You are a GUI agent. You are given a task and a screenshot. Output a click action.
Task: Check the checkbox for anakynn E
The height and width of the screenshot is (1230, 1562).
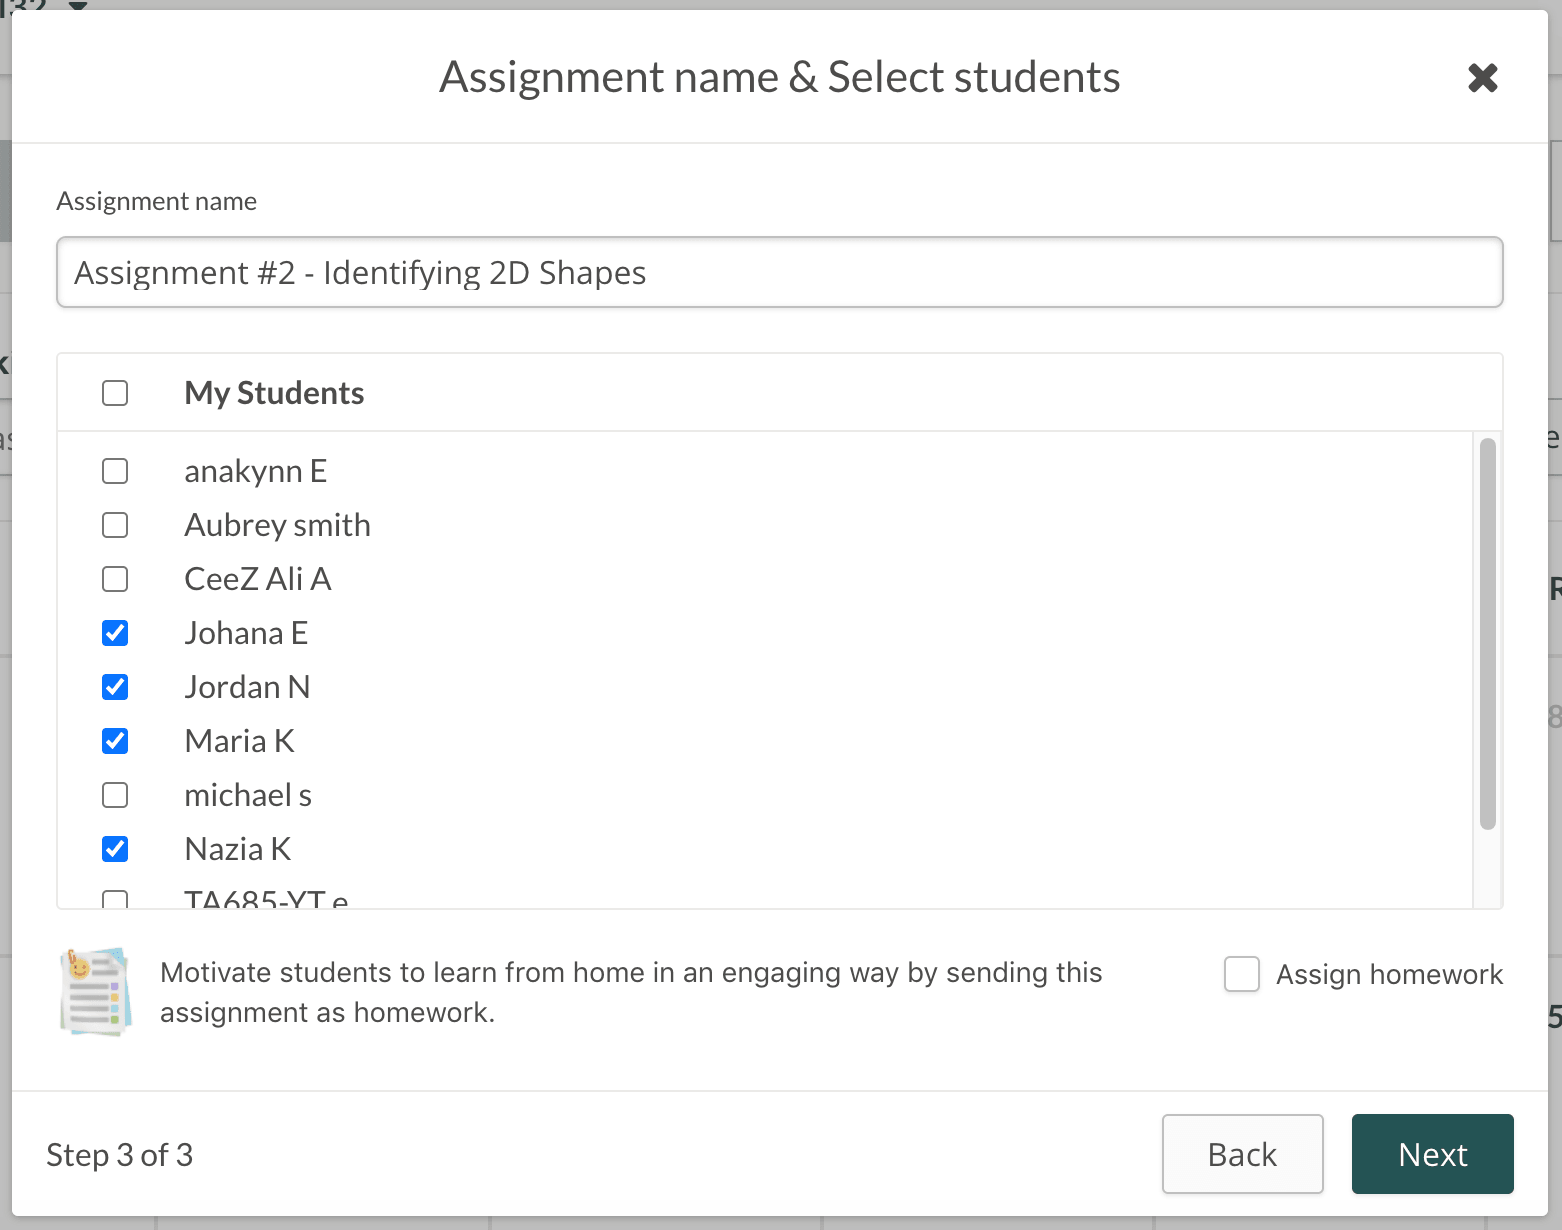tap(115, 470)
